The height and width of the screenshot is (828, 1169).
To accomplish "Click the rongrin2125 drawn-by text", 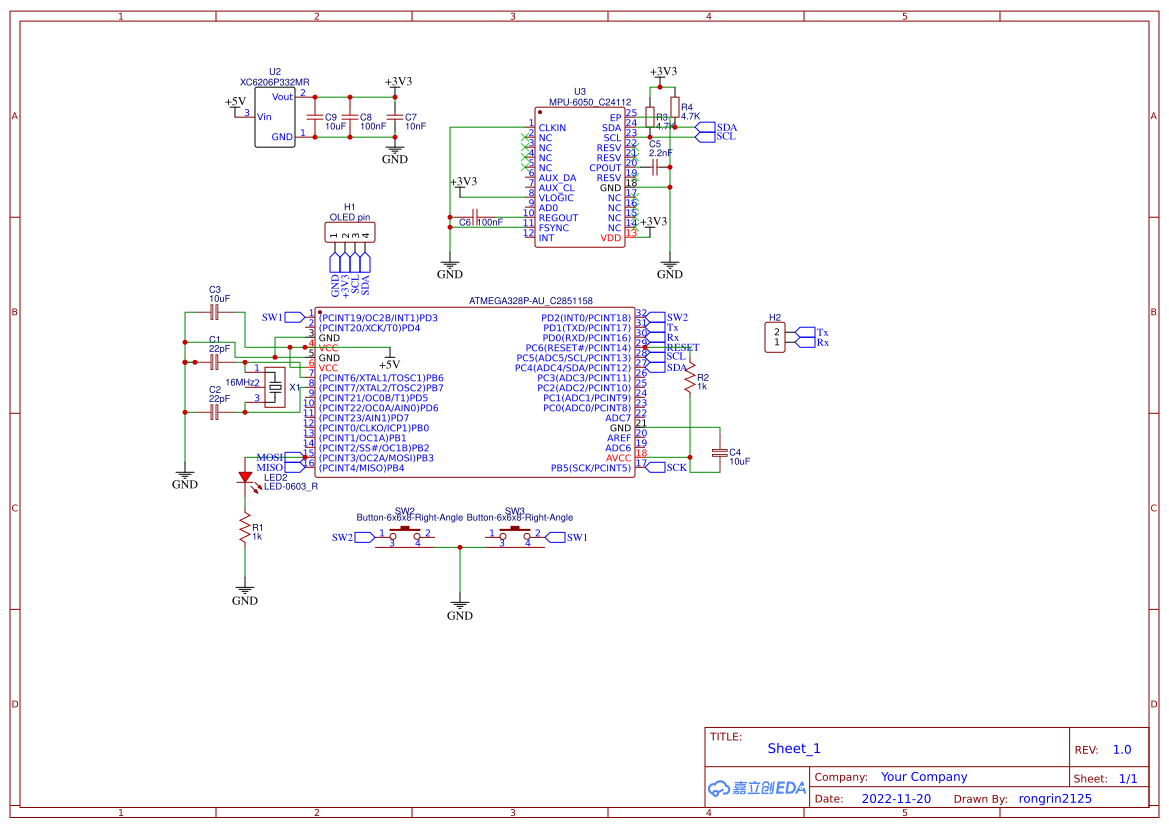I will (1055, 798).
